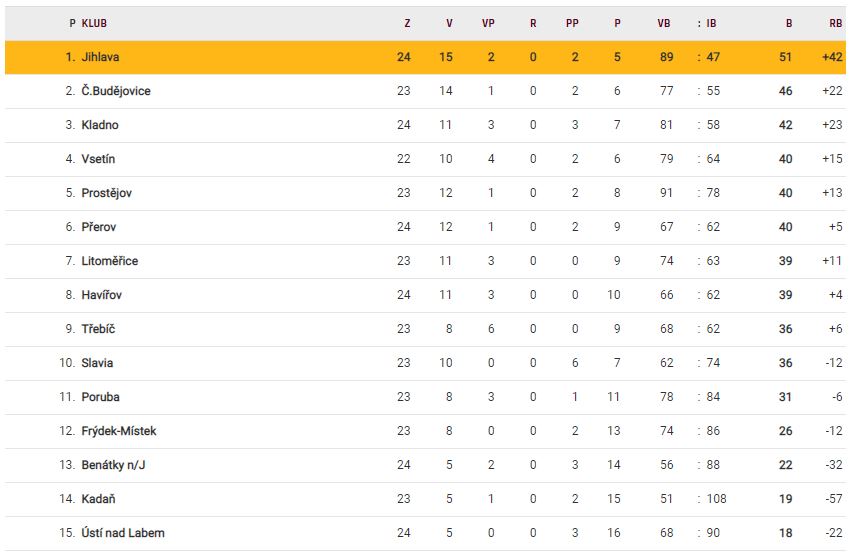Click on Poruba club name
853x558 pixels.
click(x=100, y=397)
